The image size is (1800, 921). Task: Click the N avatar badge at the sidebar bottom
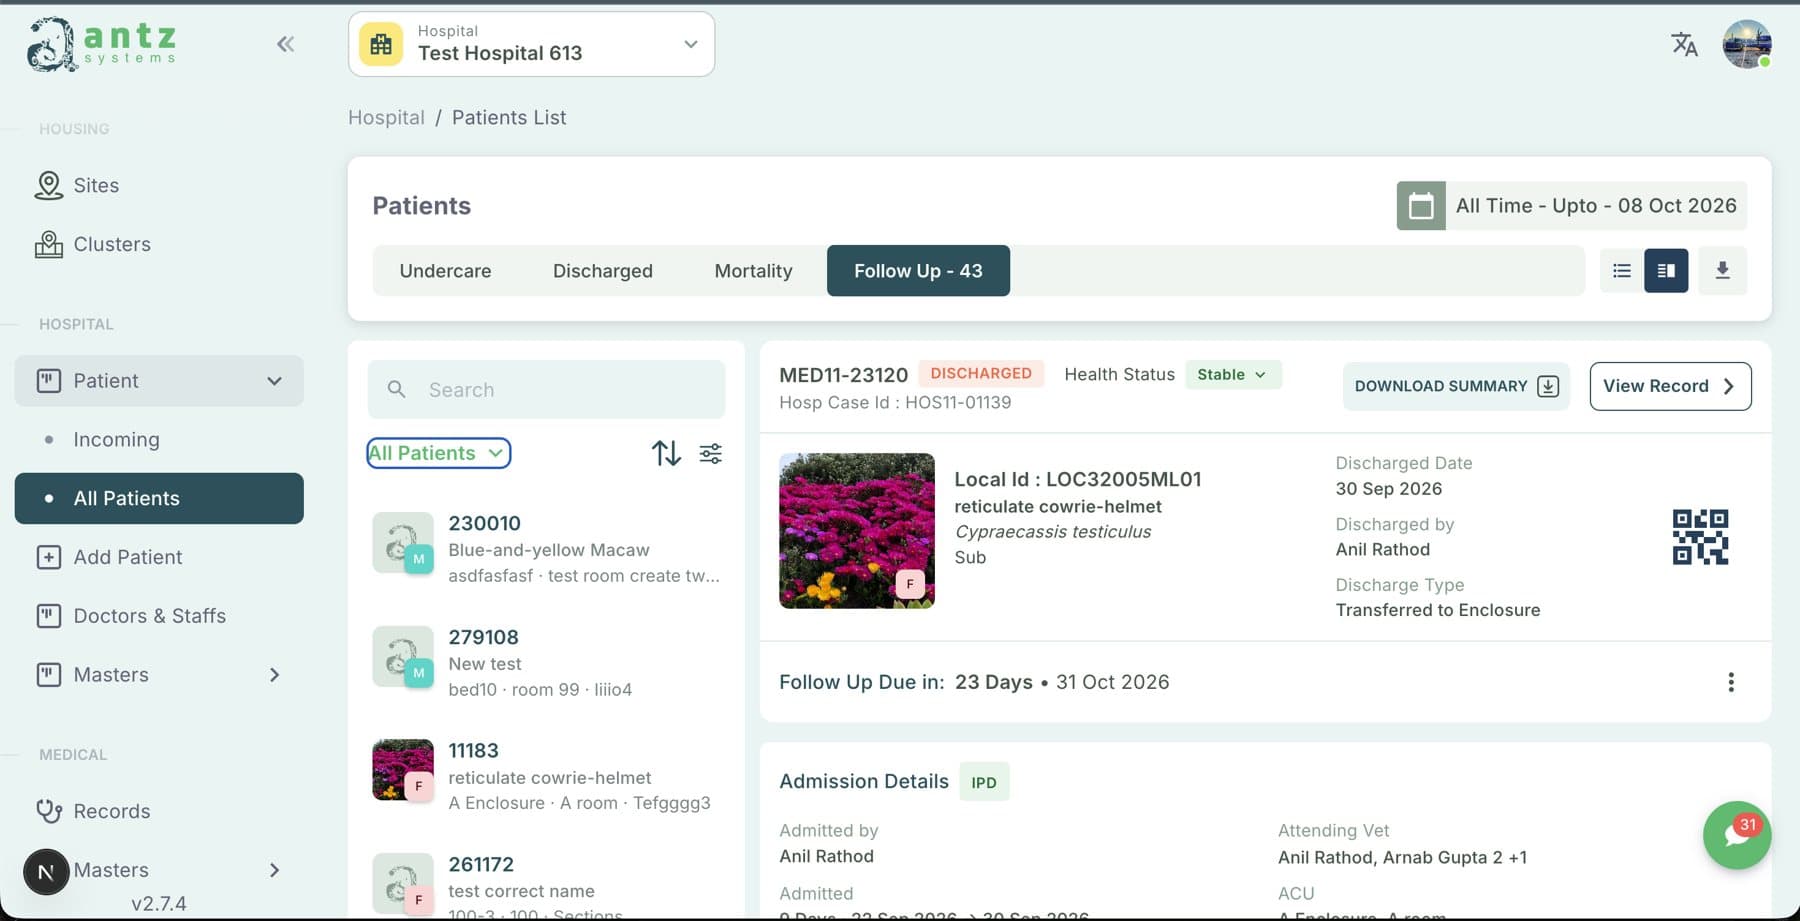[x=46, y=873]
